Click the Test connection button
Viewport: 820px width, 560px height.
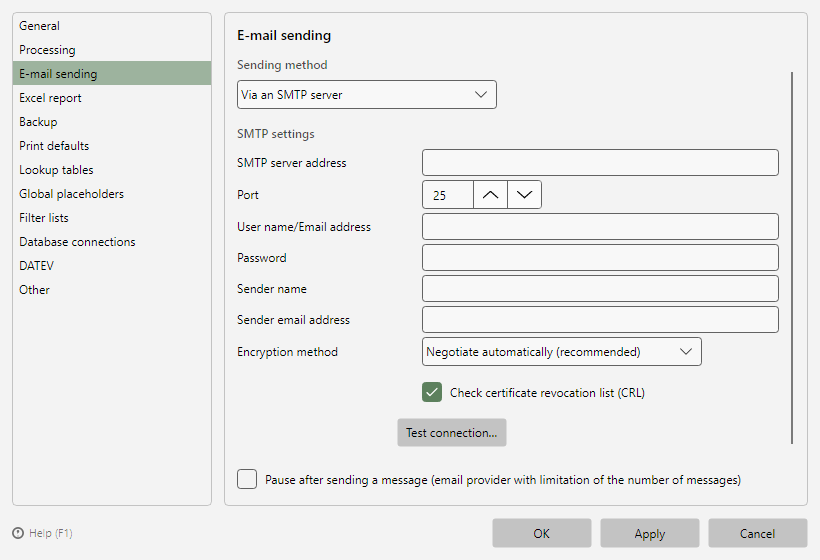[x=452, y=432]
